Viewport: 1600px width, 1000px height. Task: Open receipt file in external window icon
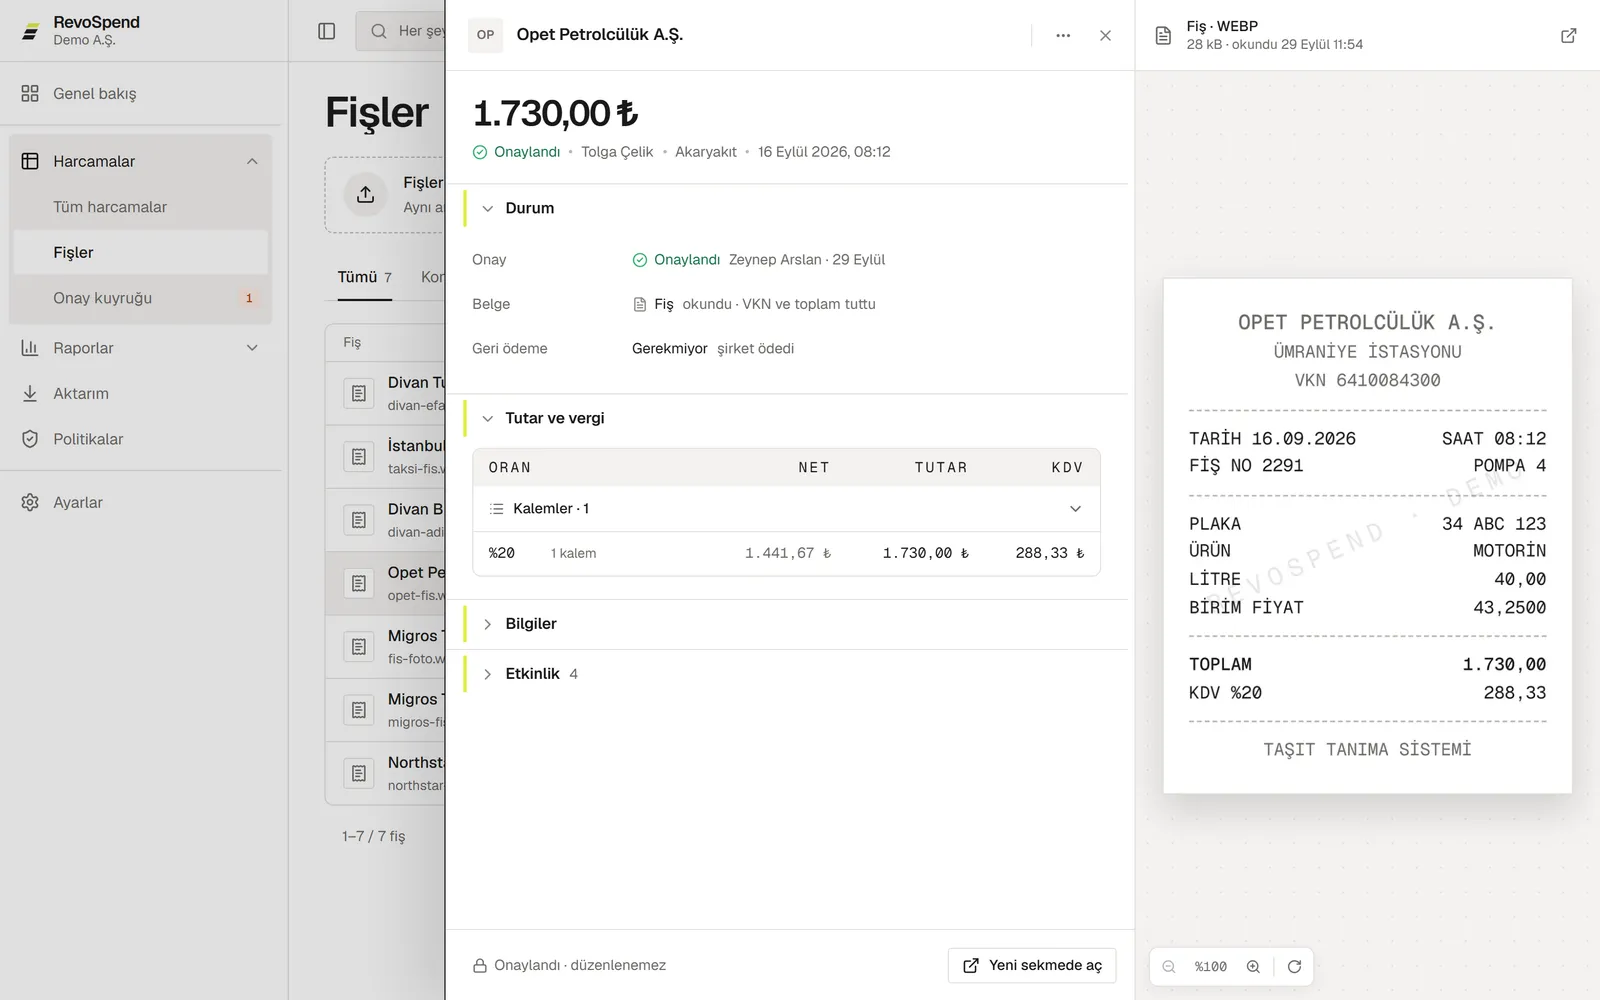point(1568,35)
